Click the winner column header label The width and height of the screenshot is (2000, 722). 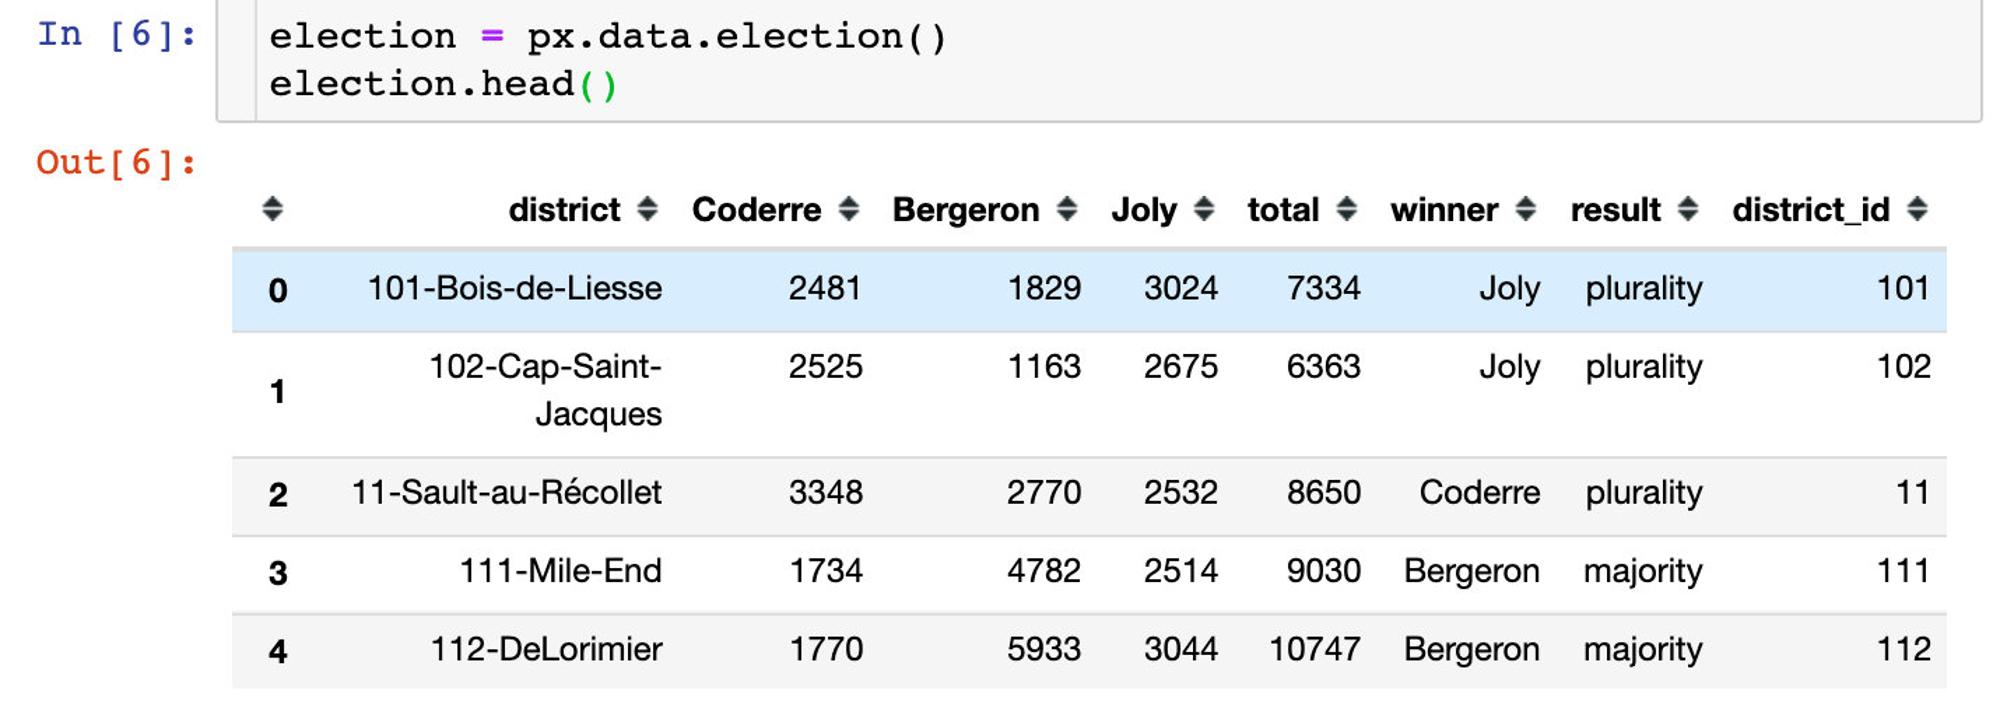pos(1444,210)
